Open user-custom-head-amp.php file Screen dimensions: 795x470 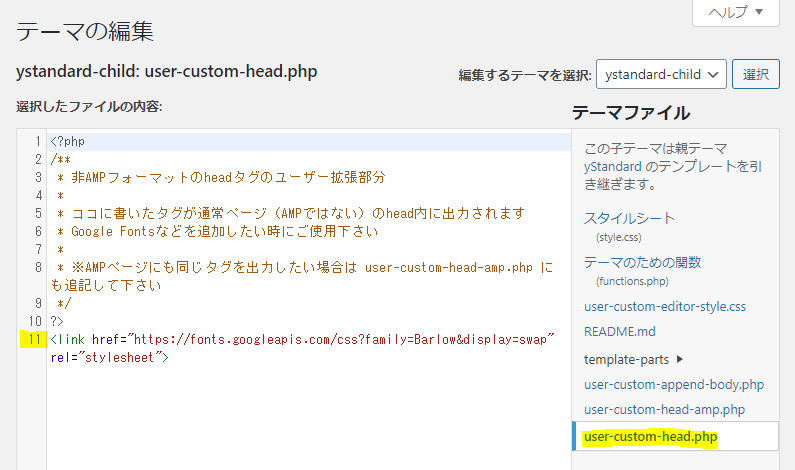[664, 410]
